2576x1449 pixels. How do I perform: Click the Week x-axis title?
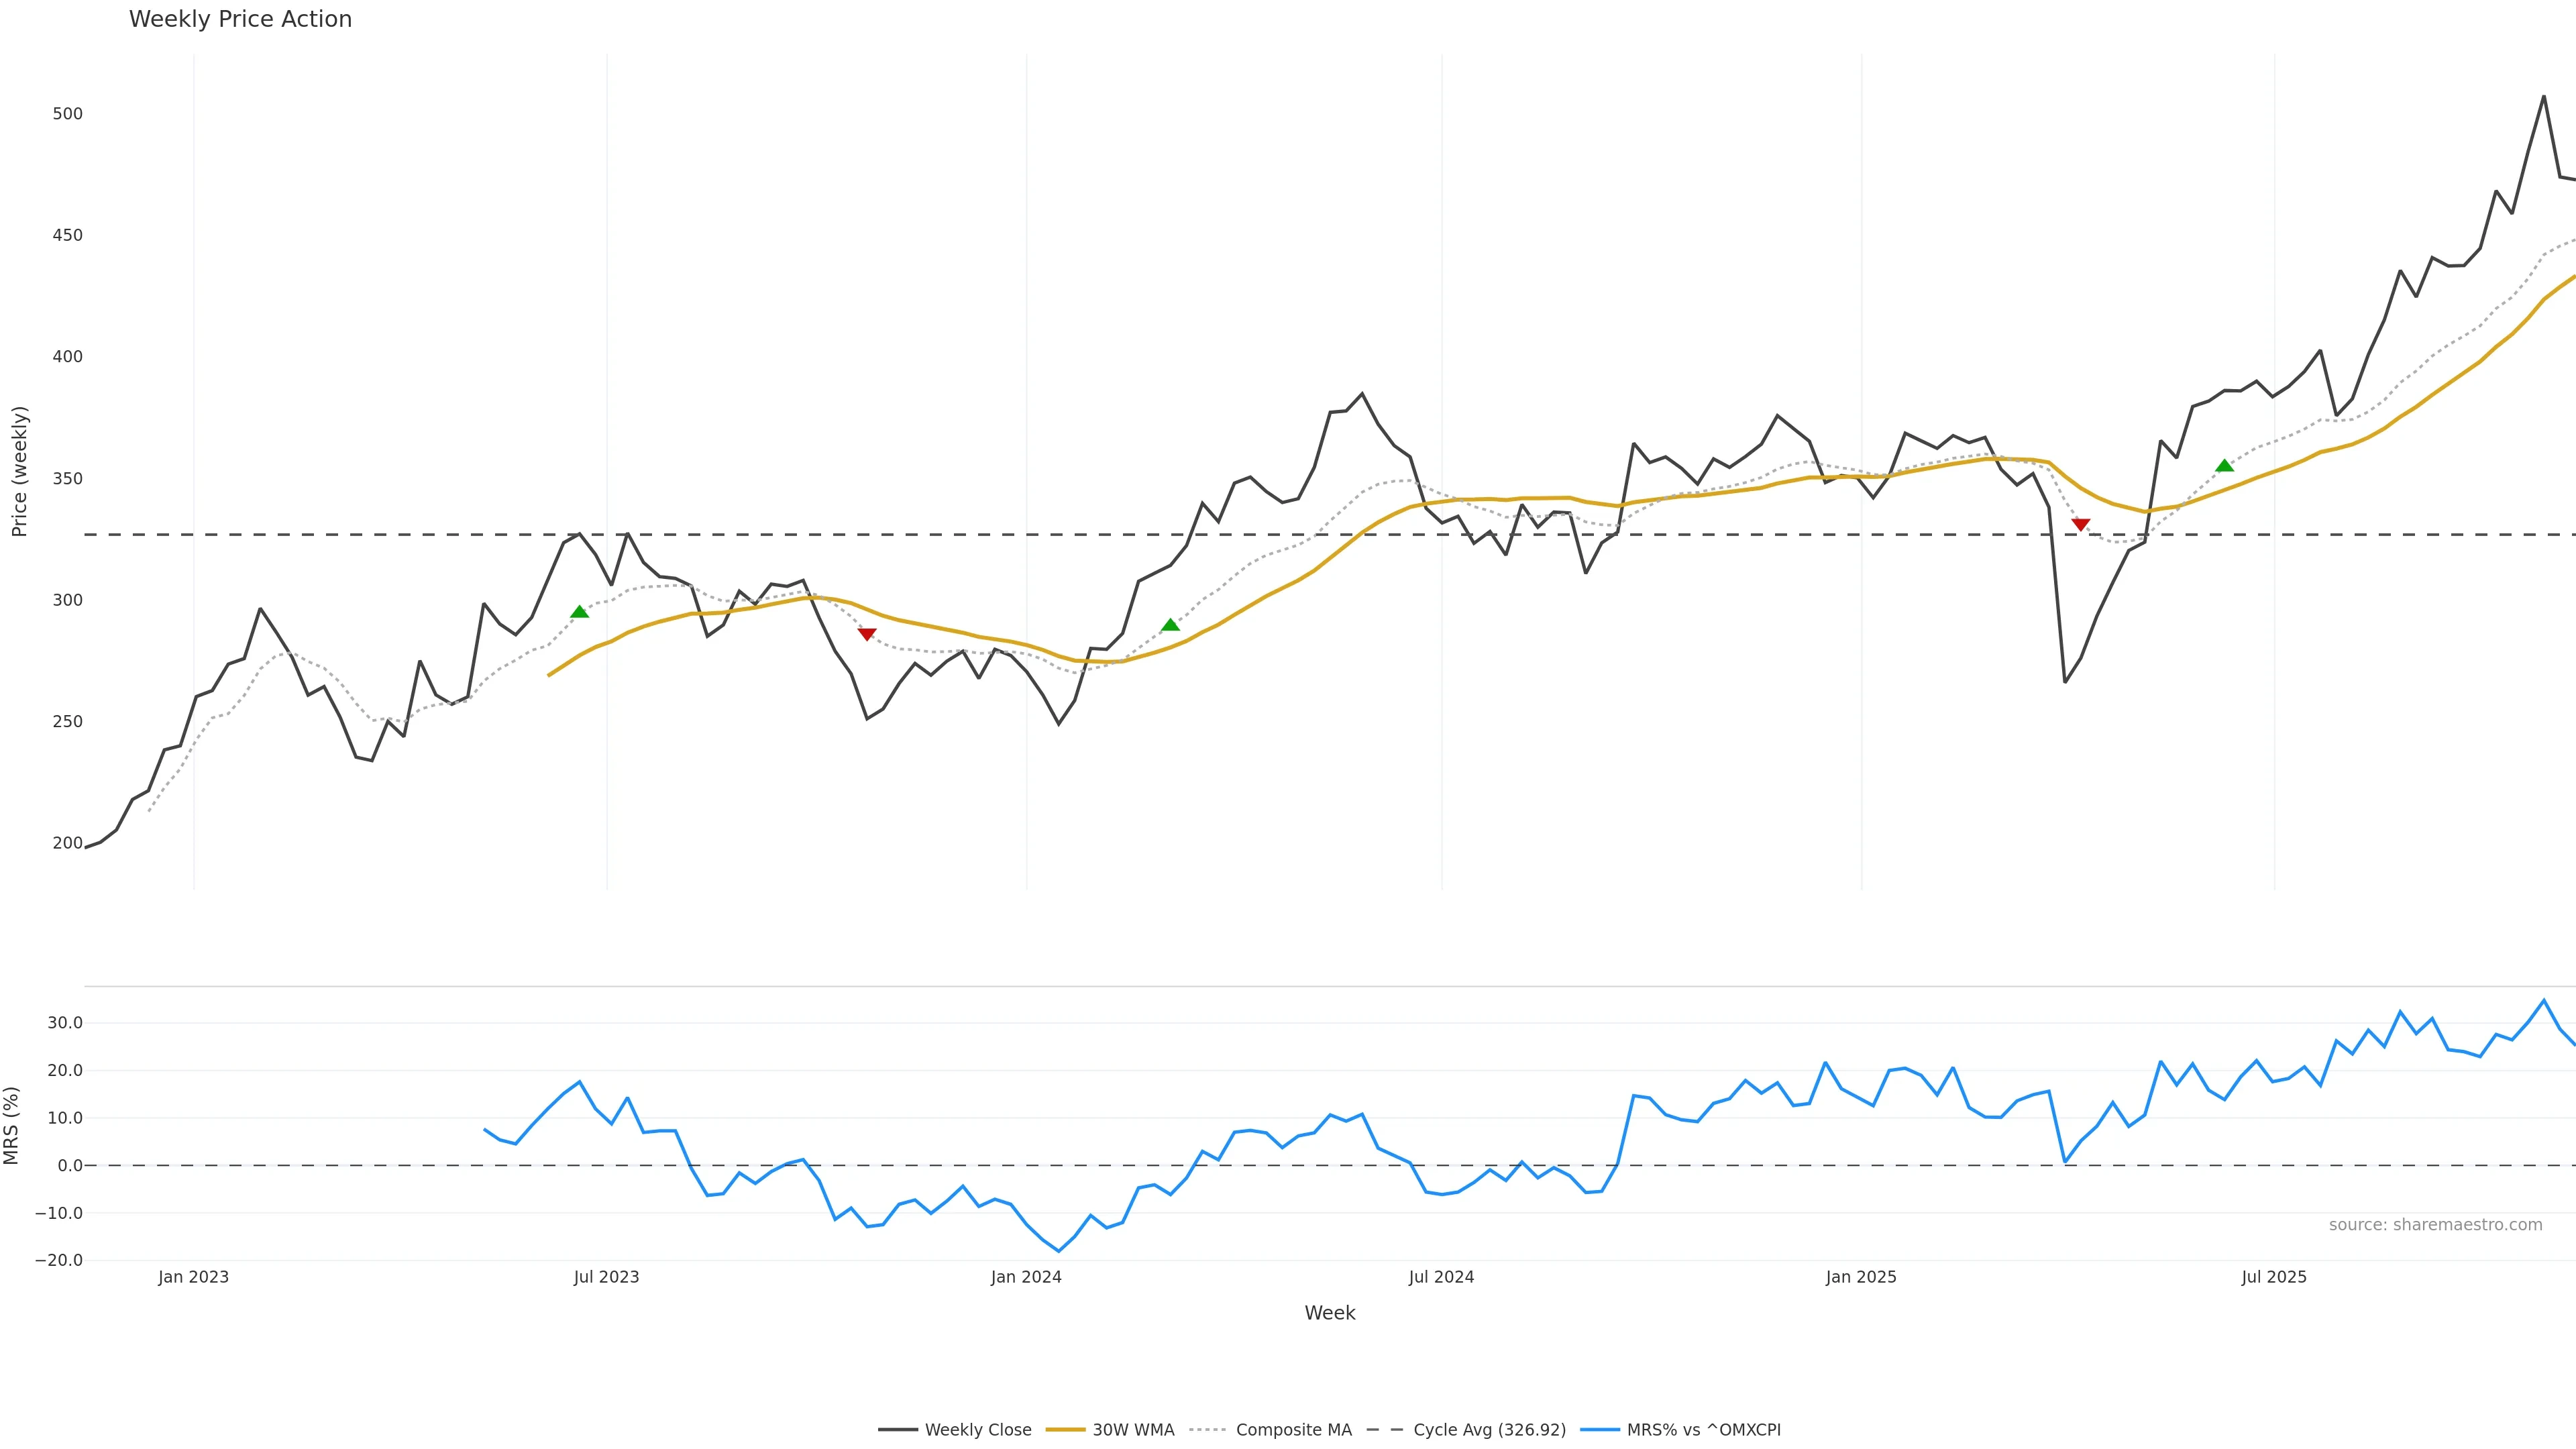[x=1329, y=1313]
